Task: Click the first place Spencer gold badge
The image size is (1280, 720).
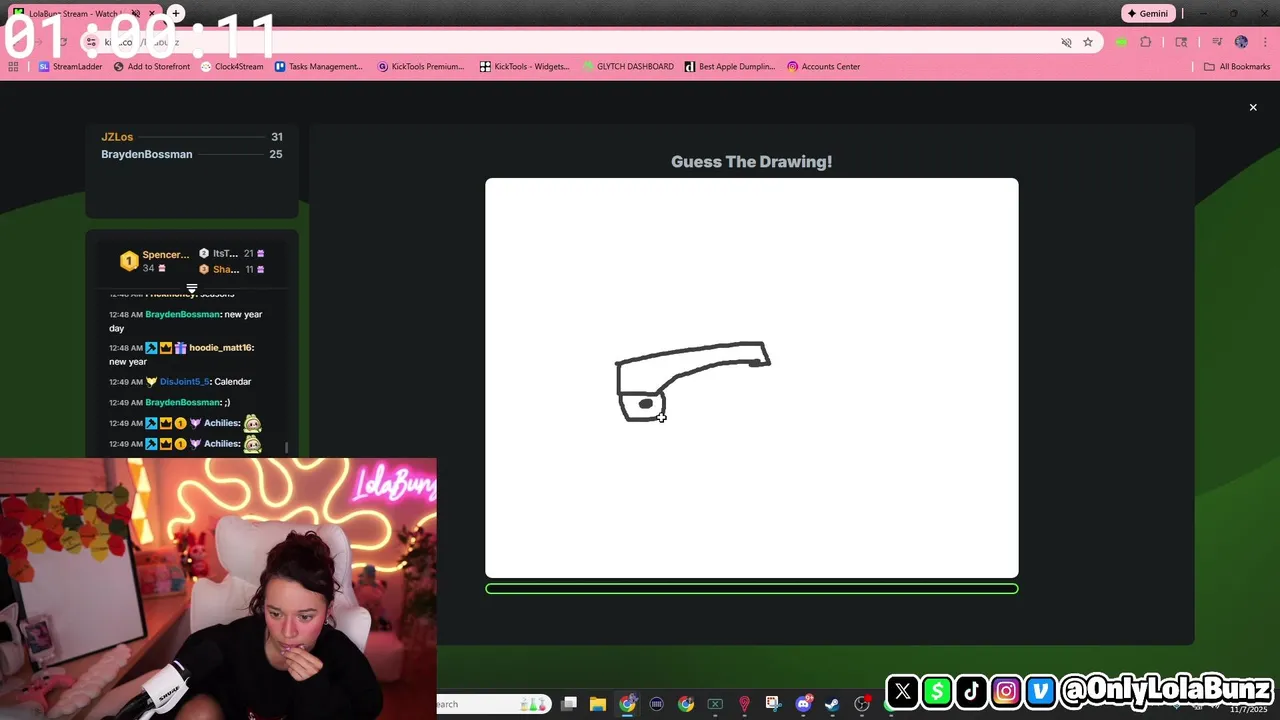Action: tap(128, 261)
